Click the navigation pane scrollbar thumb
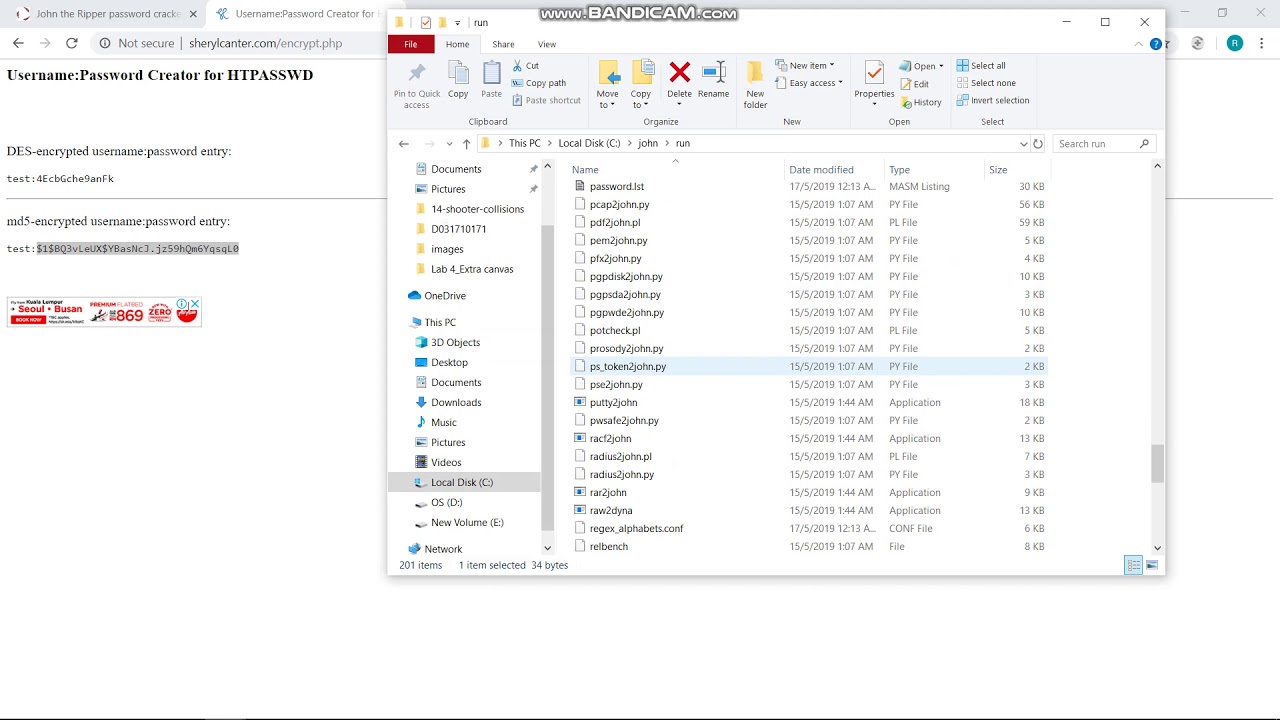The image size is (1280, 720). pos(547,377)
